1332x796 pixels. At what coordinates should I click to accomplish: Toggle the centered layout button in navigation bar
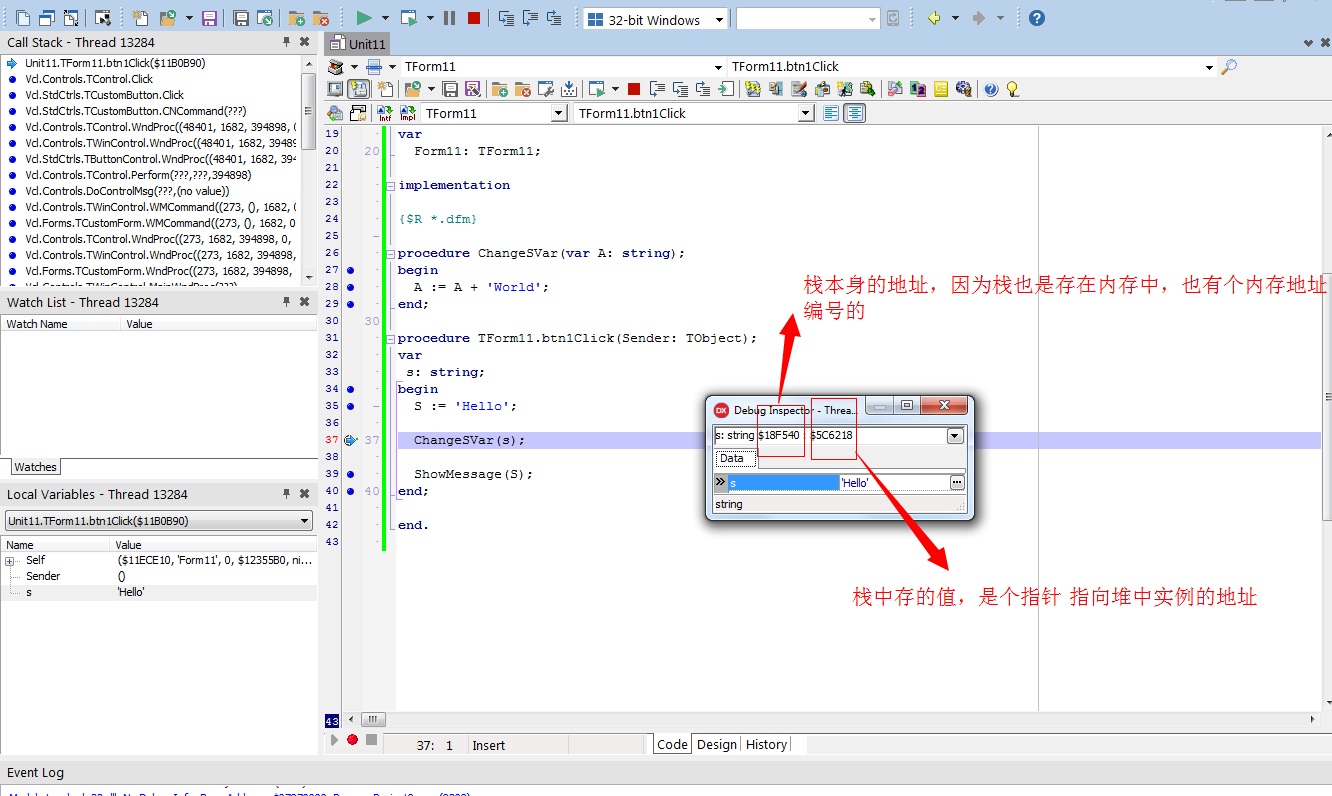tap(854, 113)
